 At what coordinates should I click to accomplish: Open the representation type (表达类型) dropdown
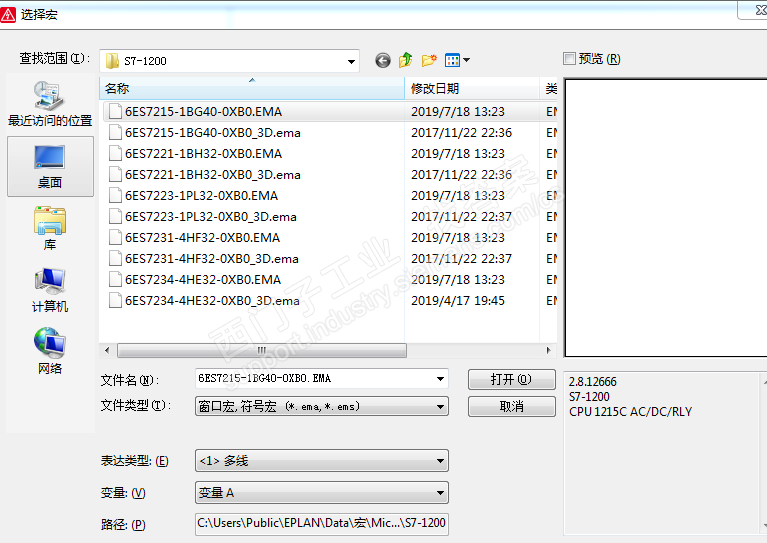click(x=322, y=461)
